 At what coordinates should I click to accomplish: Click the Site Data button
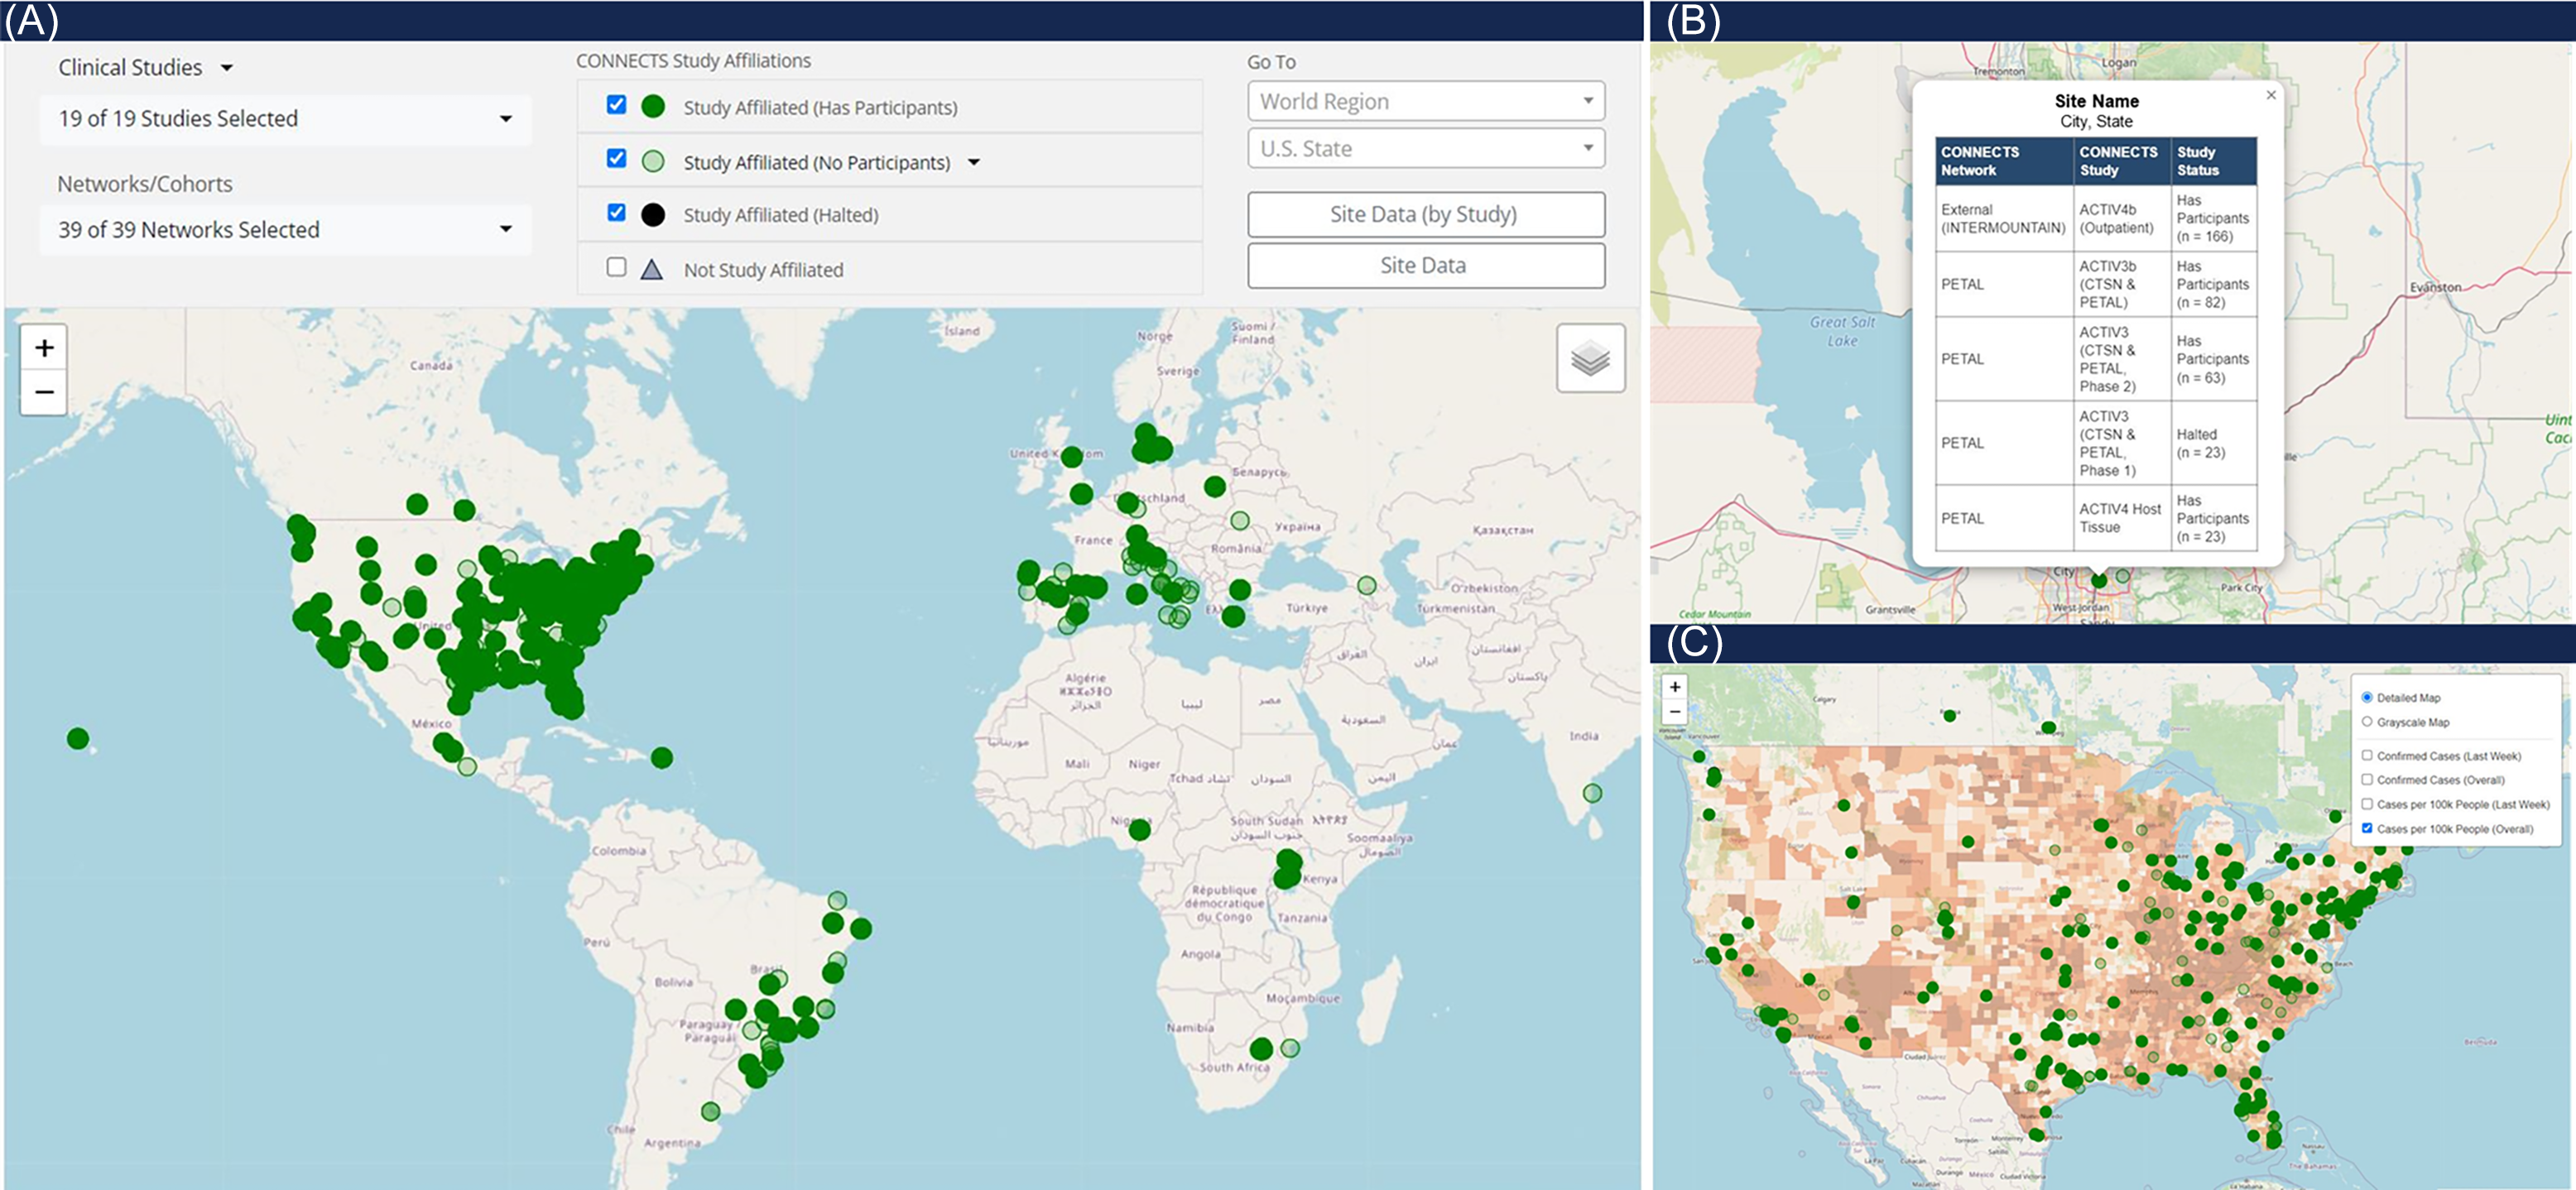(1425, 266)
